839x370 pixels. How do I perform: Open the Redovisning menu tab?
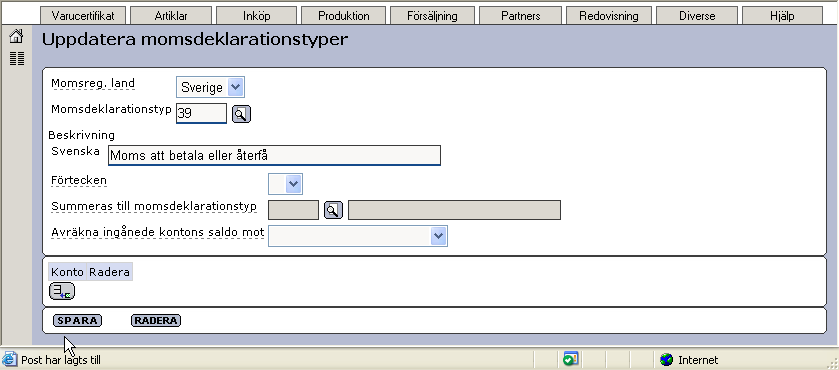tap(608, 16)
